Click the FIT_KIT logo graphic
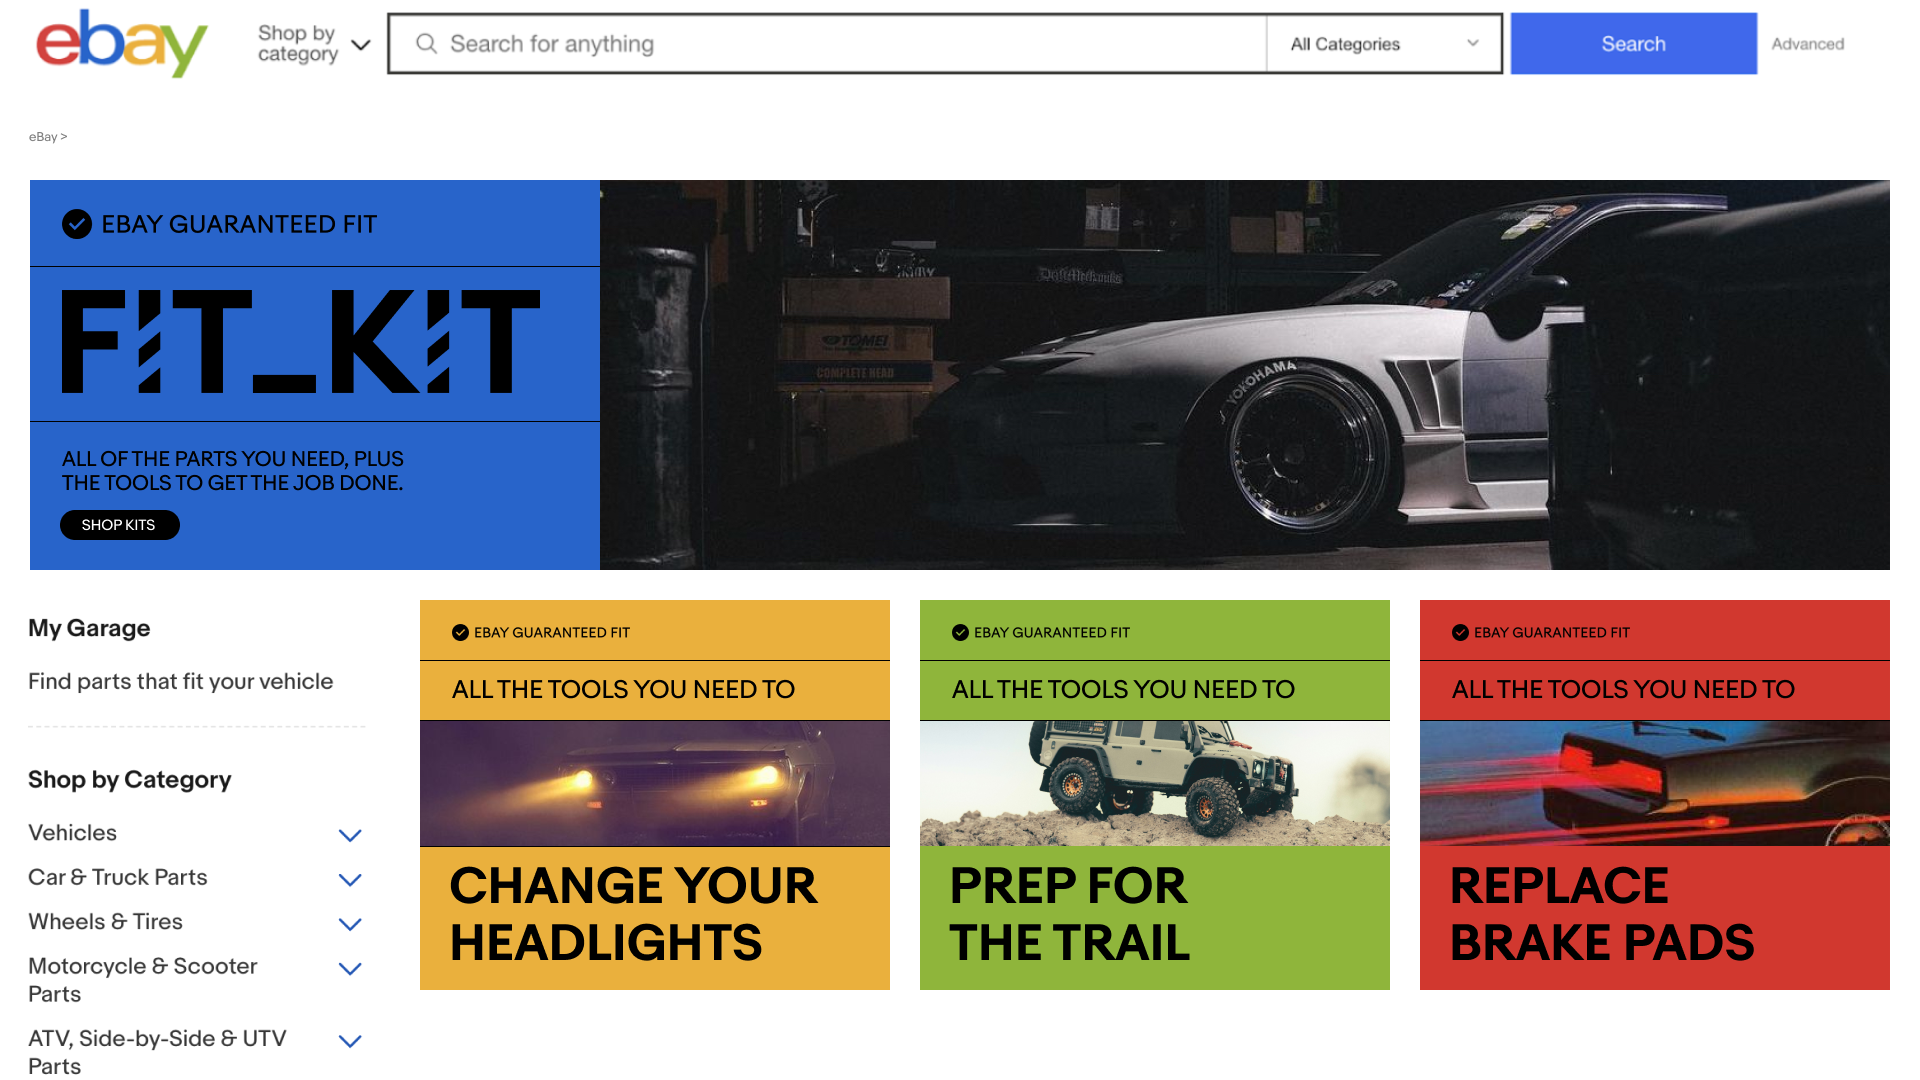This screenshot has width=1920, height=1080. [300, 342]
